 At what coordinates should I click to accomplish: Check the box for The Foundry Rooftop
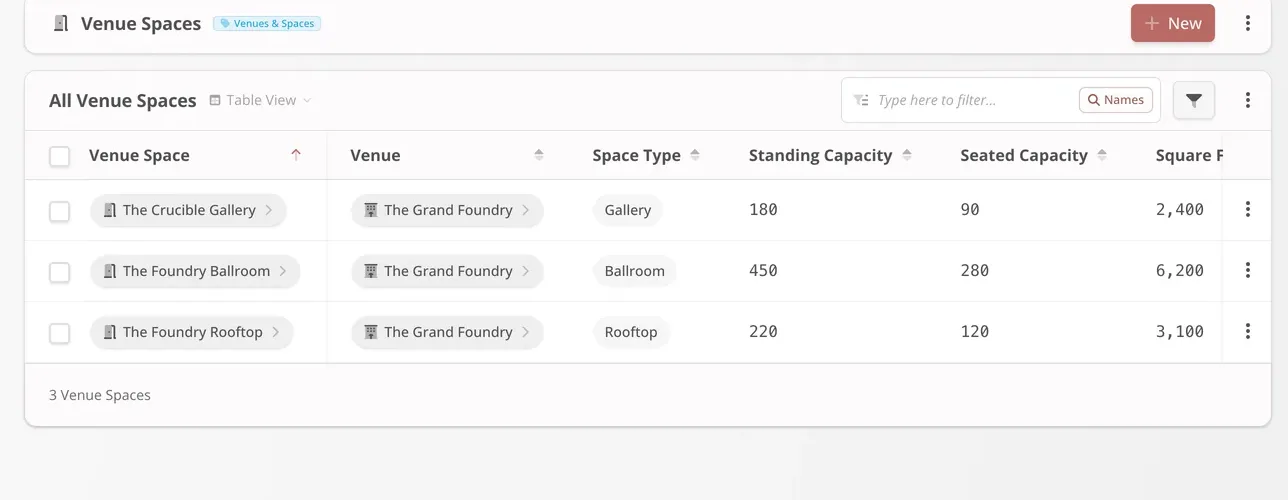tap(60, 333)
